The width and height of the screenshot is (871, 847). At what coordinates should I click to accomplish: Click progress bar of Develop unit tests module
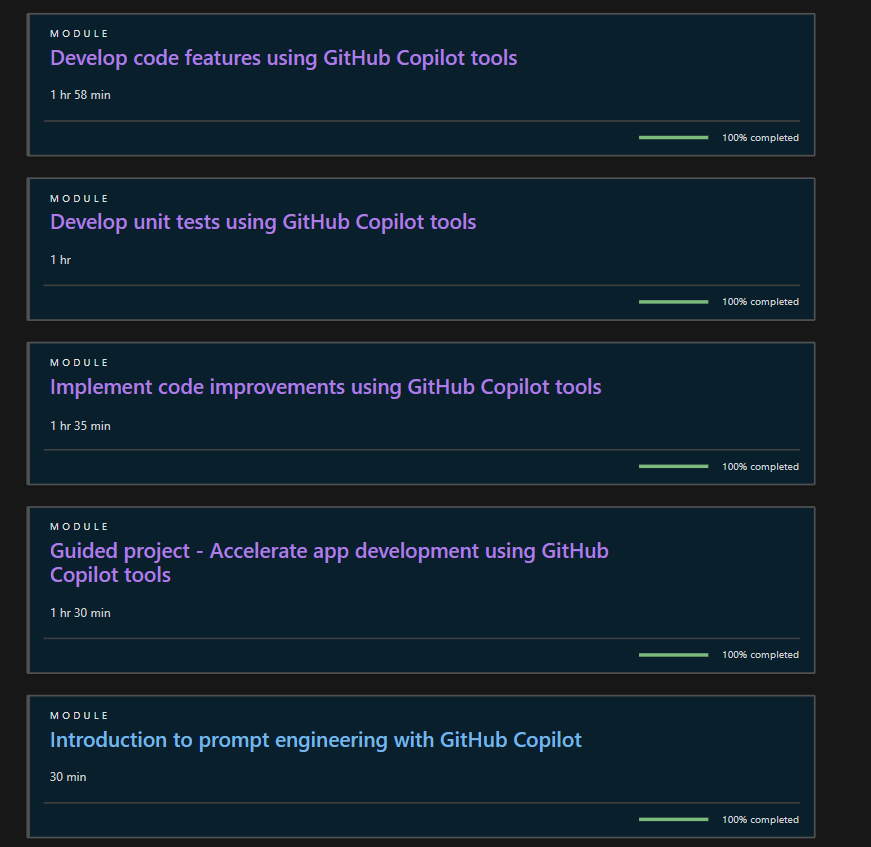point(673,302)
